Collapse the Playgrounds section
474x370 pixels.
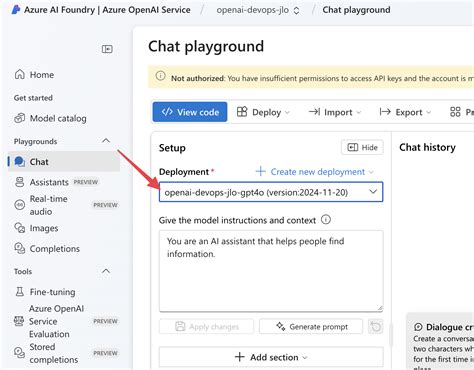pyautogui.click(x=106, y=141)
